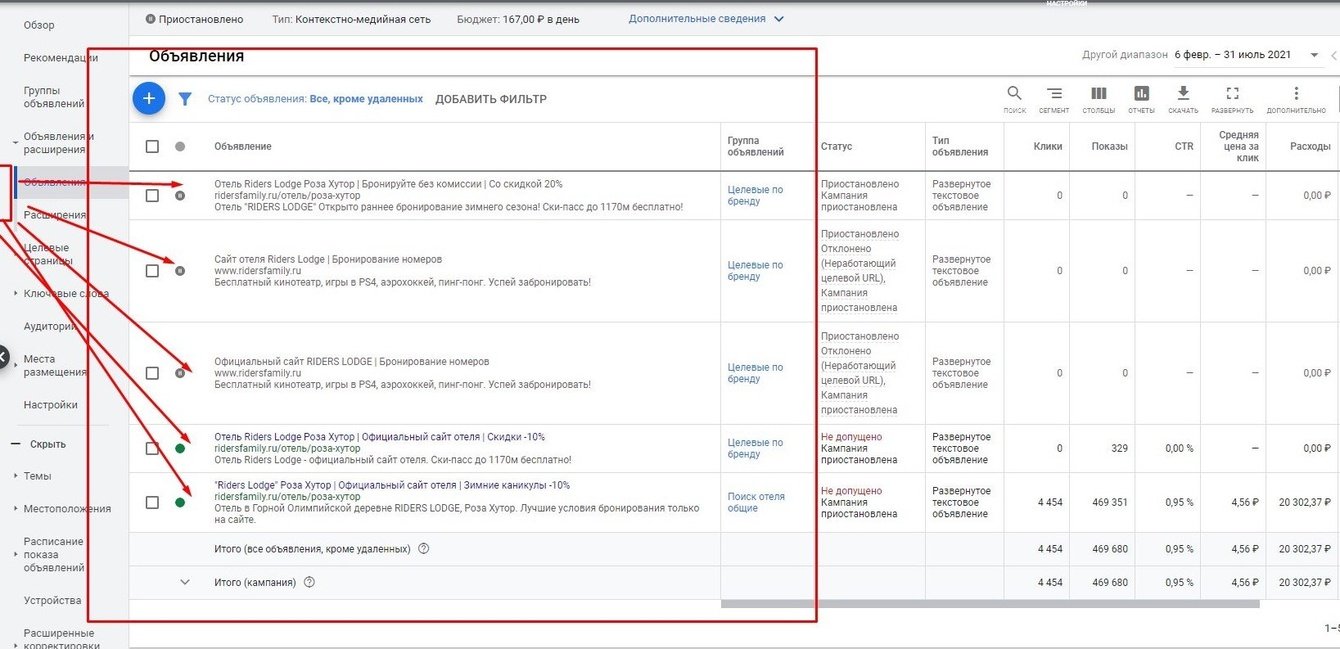Click the help icon next to 'Итого (кампания)'
Viewport: 1340px width, 649px height.
coord(309,582)
